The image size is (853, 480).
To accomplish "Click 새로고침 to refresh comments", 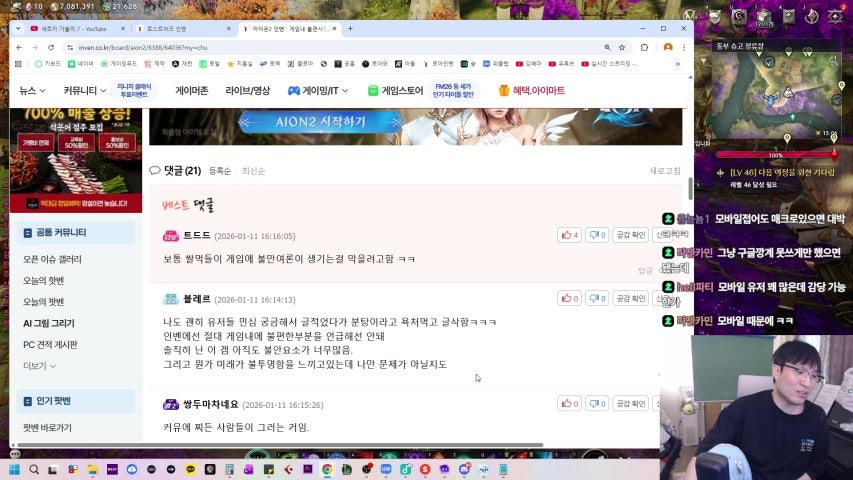I will pyautogui.click(x=665, y=171).
